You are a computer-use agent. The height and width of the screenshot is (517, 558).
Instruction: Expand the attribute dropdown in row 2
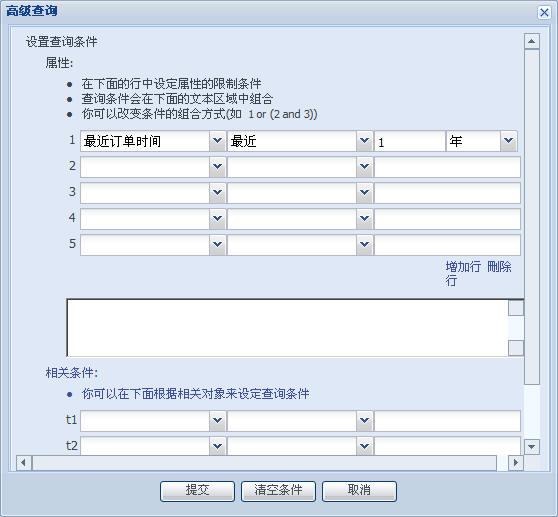pyautogui.click(x=217, y=167)
